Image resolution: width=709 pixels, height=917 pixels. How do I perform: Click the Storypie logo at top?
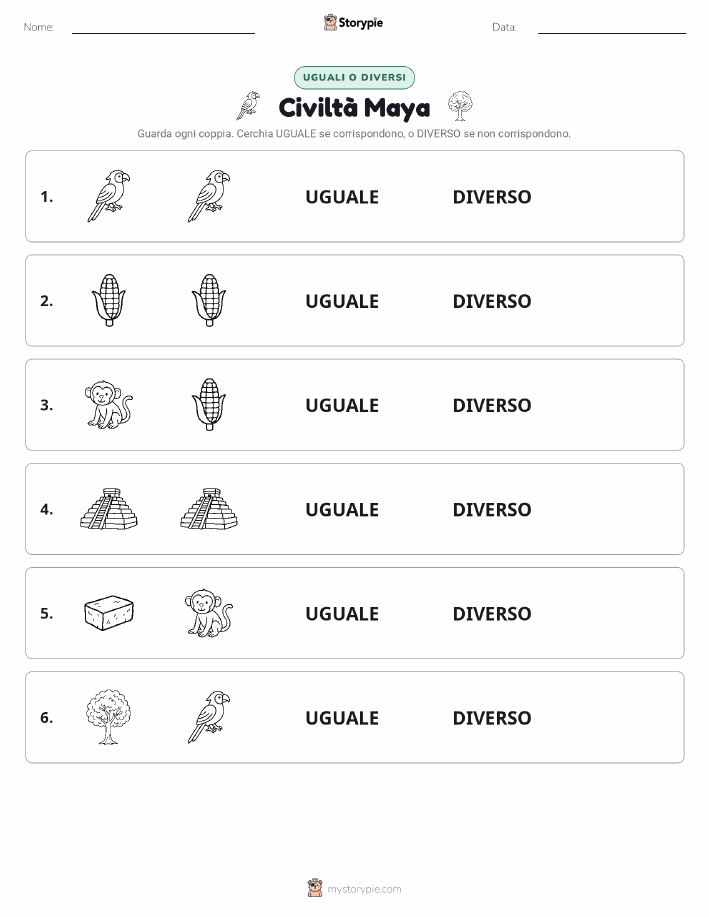click(x=353, y=23)
